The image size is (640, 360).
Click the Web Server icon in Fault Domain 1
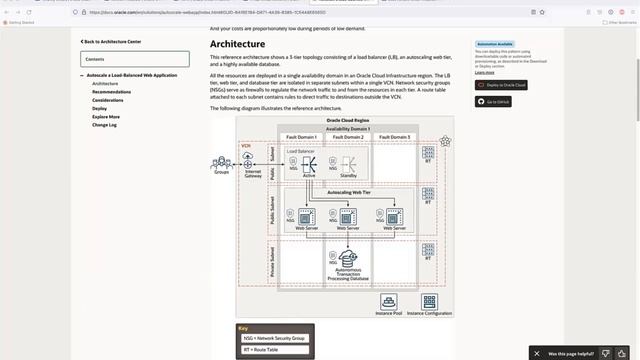point(307,217)
